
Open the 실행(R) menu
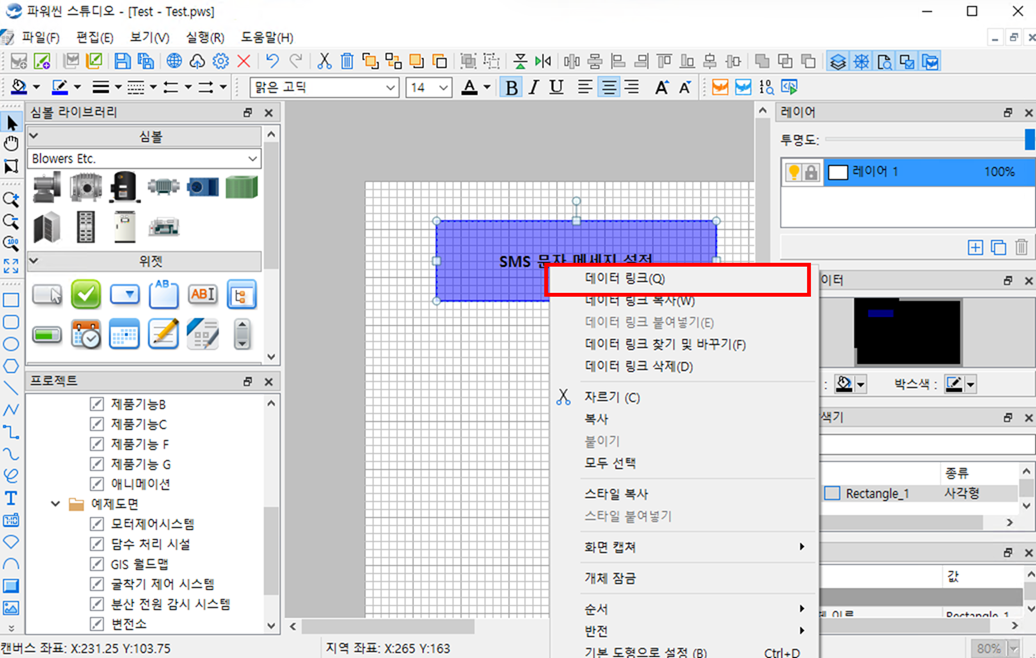tap(205, 37)
